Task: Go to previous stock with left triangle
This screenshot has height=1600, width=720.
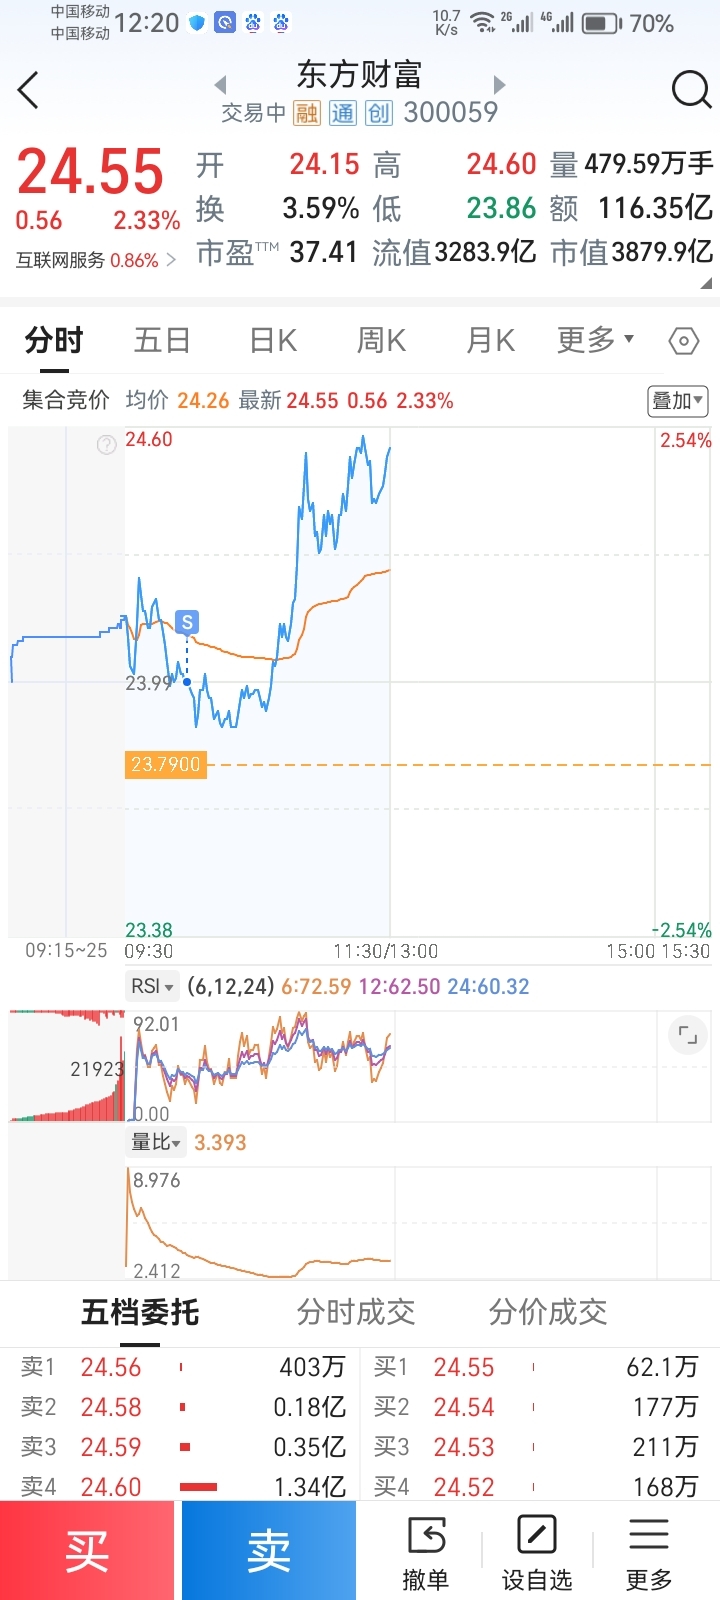Action: click(x=221, y=84)
